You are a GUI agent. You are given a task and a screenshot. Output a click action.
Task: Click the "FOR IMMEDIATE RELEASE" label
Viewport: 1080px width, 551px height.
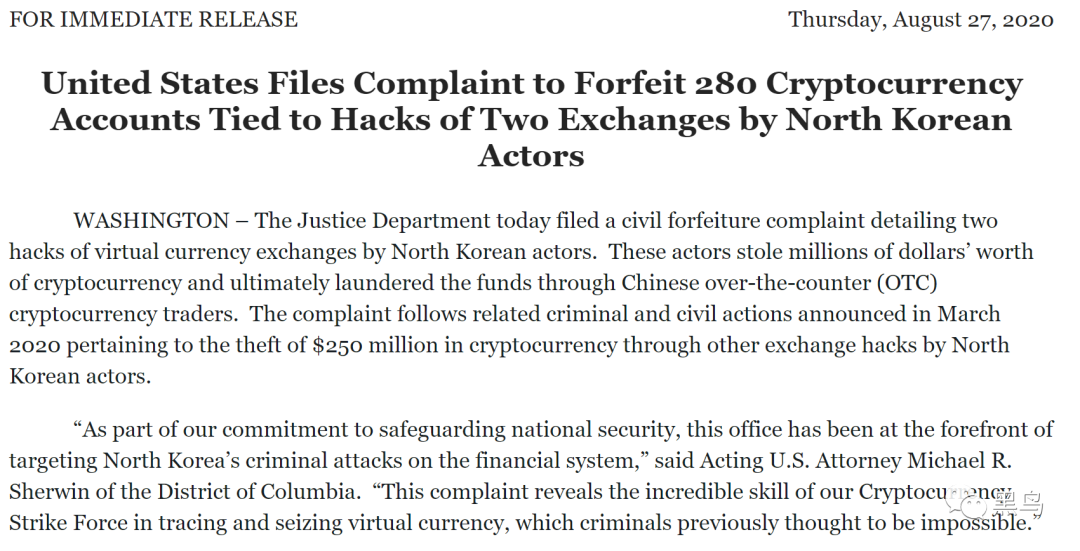pyautogui.click(x=154, y=19)
